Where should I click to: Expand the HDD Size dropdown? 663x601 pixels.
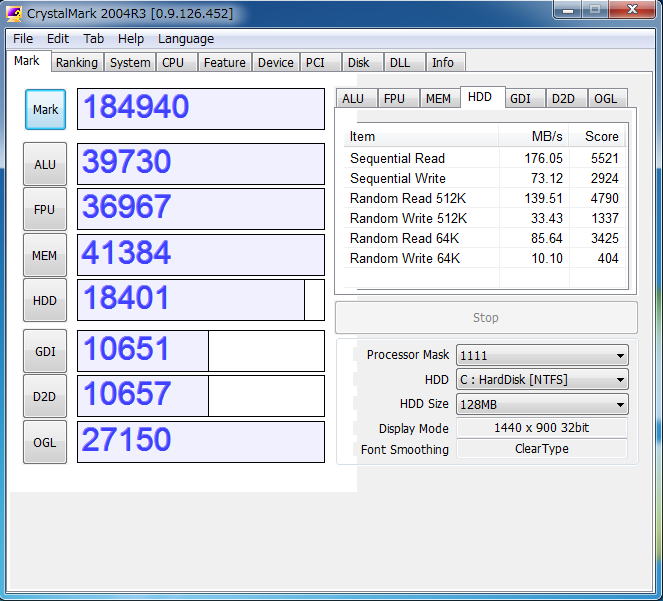542,404
